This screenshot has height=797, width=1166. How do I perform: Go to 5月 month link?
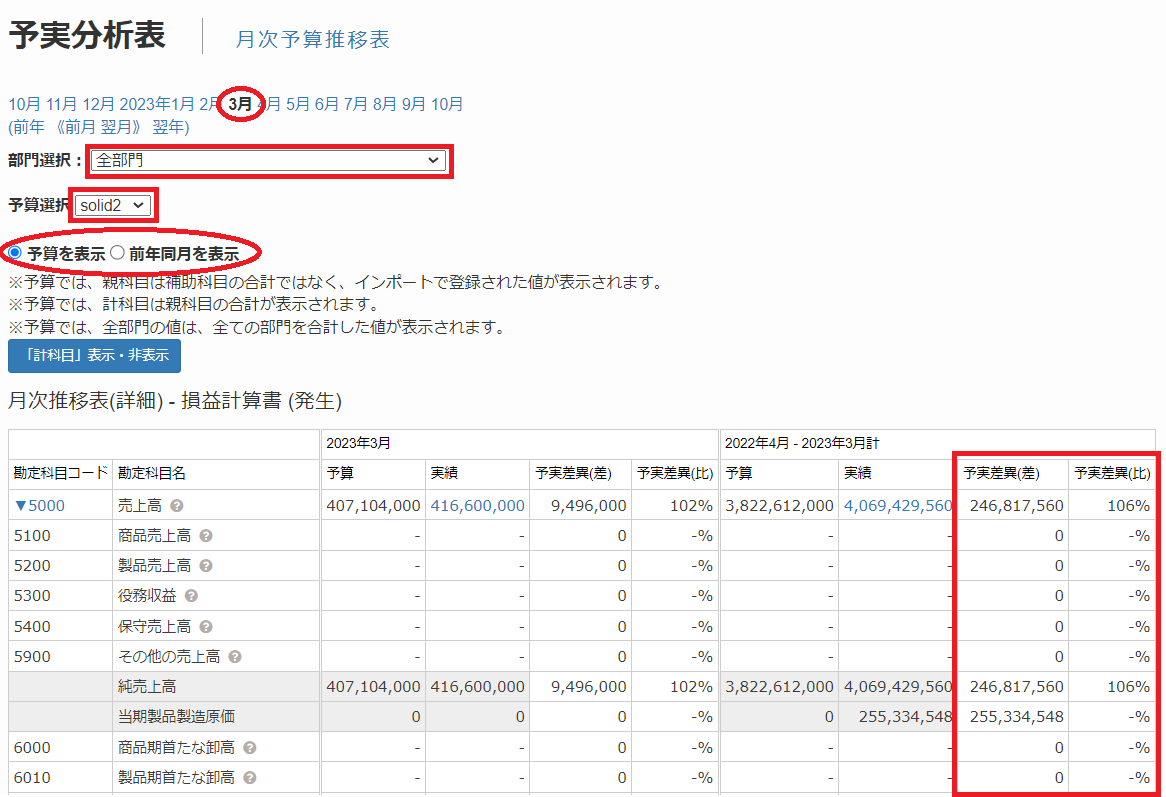tap(297, 104)
